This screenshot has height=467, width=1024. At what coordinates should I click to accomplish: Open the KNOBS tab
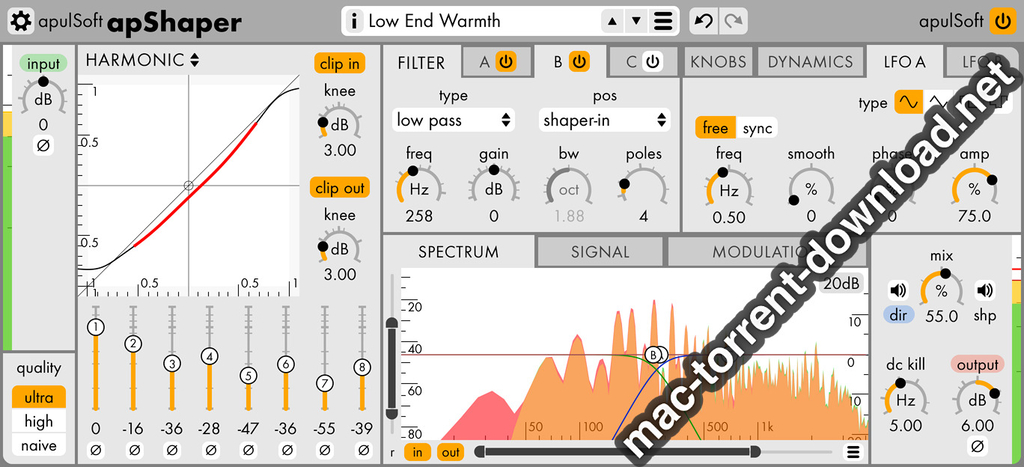tap(718, 62)
